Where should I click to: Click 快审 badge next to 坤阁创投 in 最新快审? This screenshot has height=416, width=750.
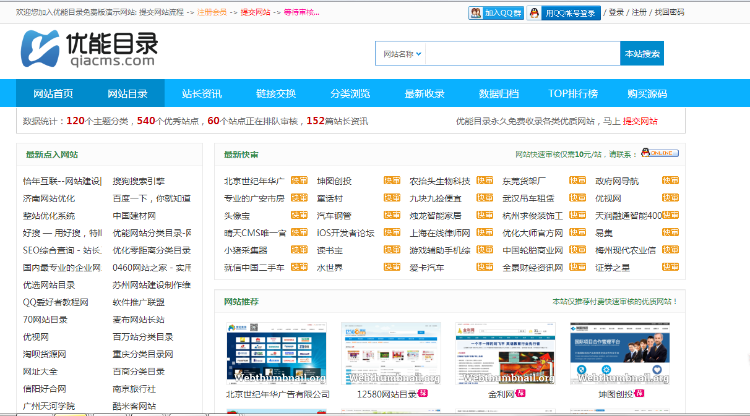(x=392, y=180)
